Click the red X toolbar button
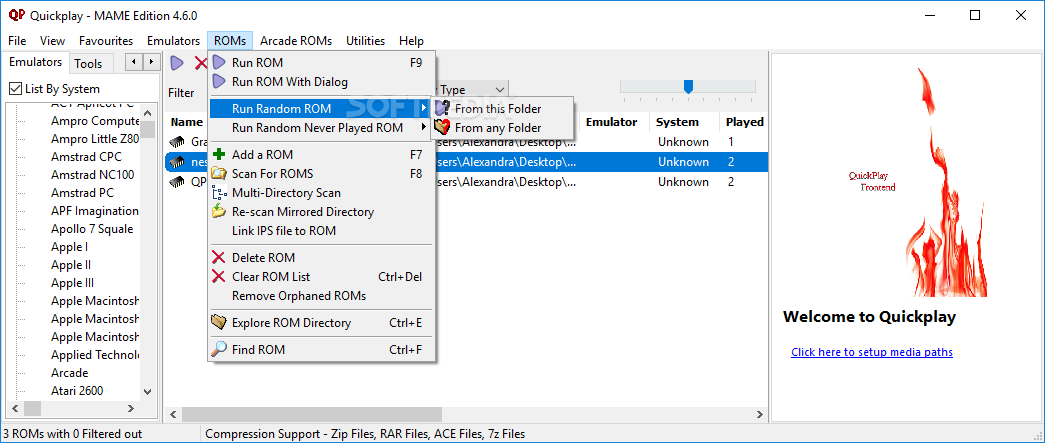The width and height of the screenshot is (1045, 443). point(200,63)
